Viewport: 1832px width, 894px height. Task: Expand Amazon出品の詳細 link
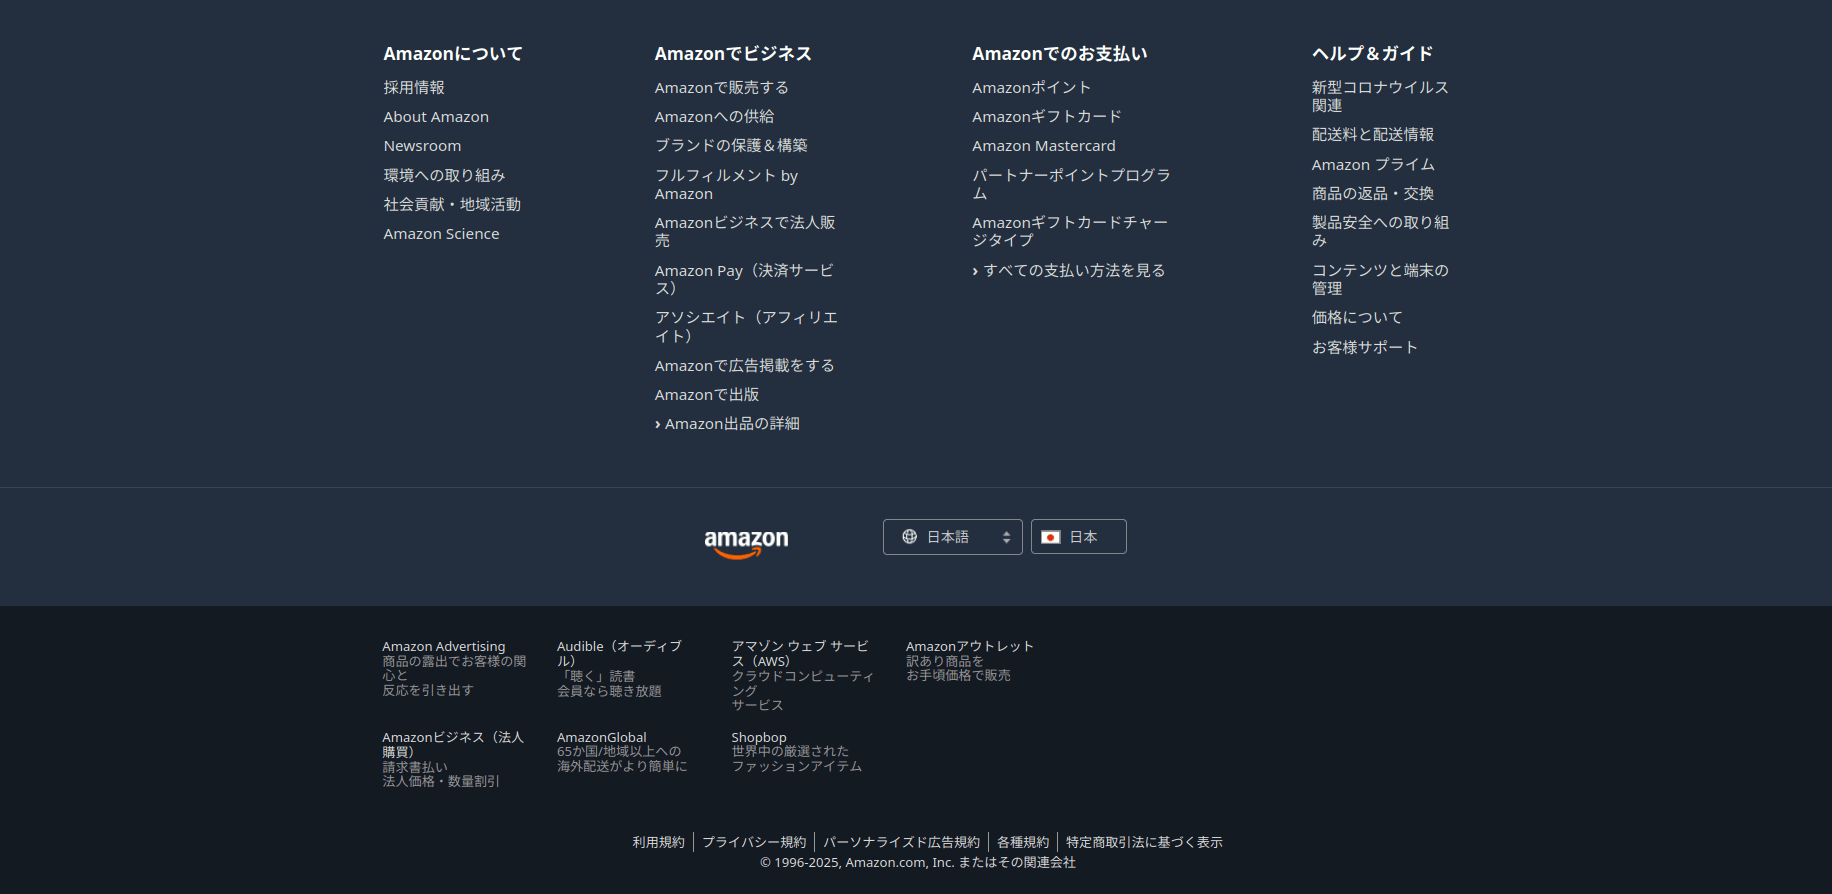pos(731,424)
